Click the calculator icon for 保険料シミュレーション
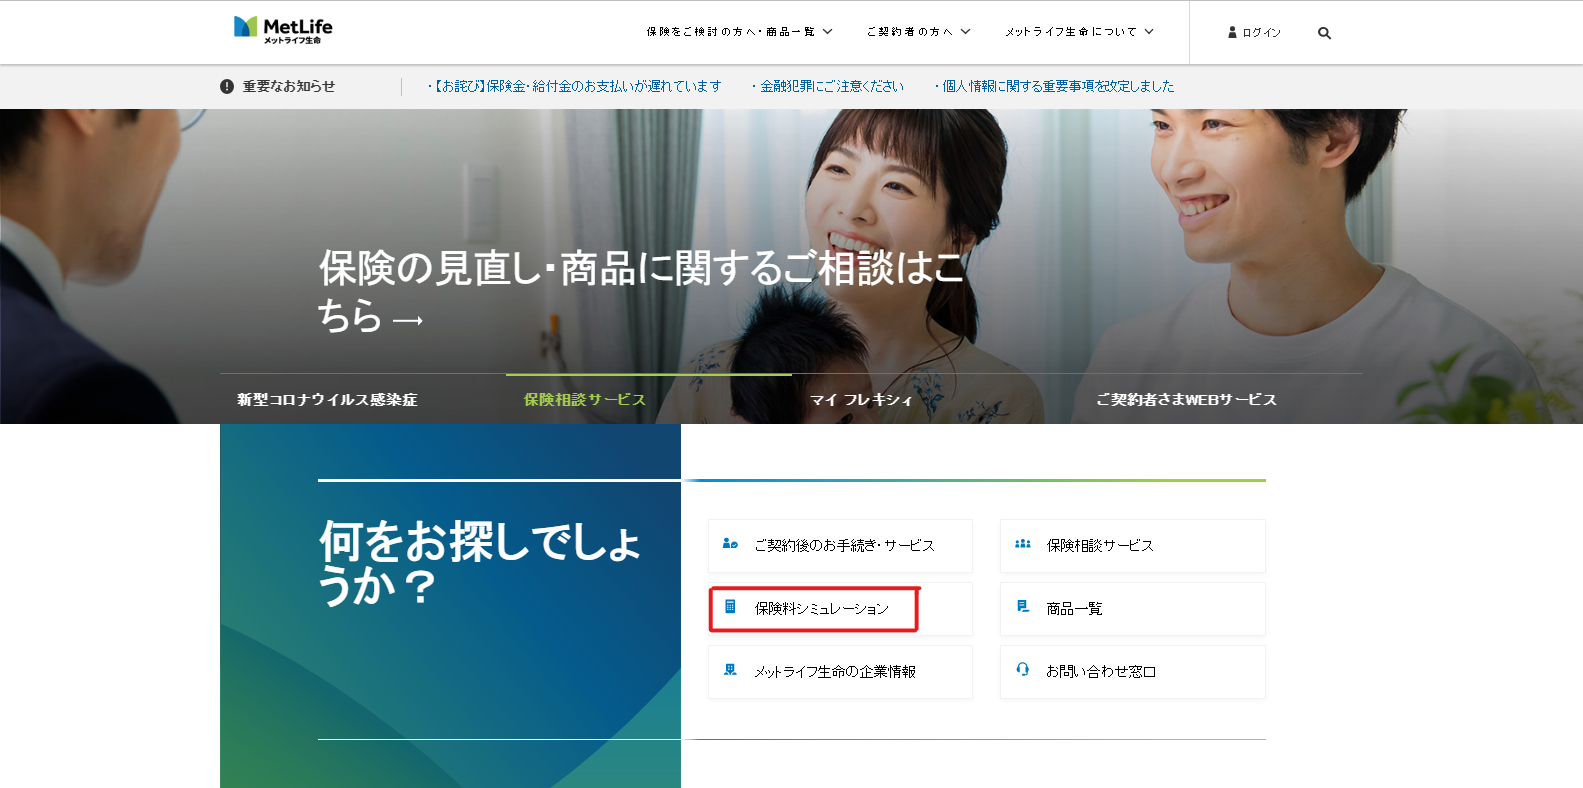This screenshot has height=788, width=1583. 730,607
